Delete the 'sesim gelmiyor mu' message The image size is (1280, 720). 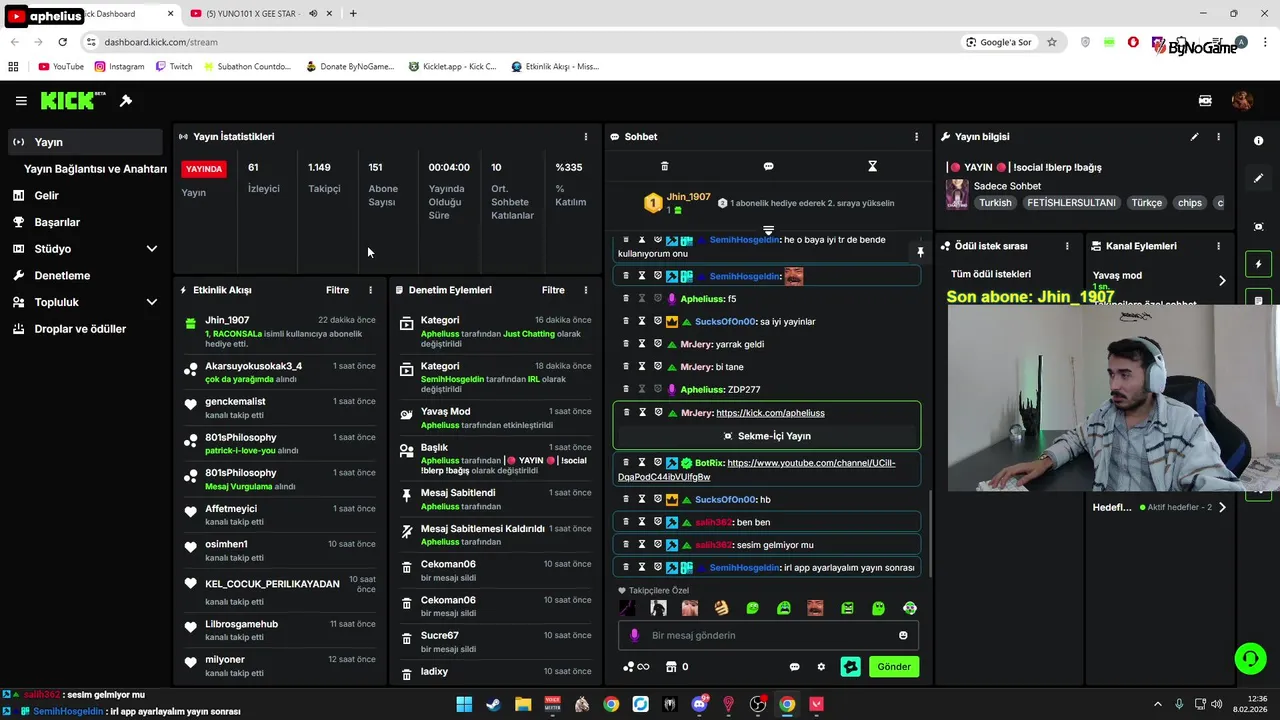pos(626,545)
